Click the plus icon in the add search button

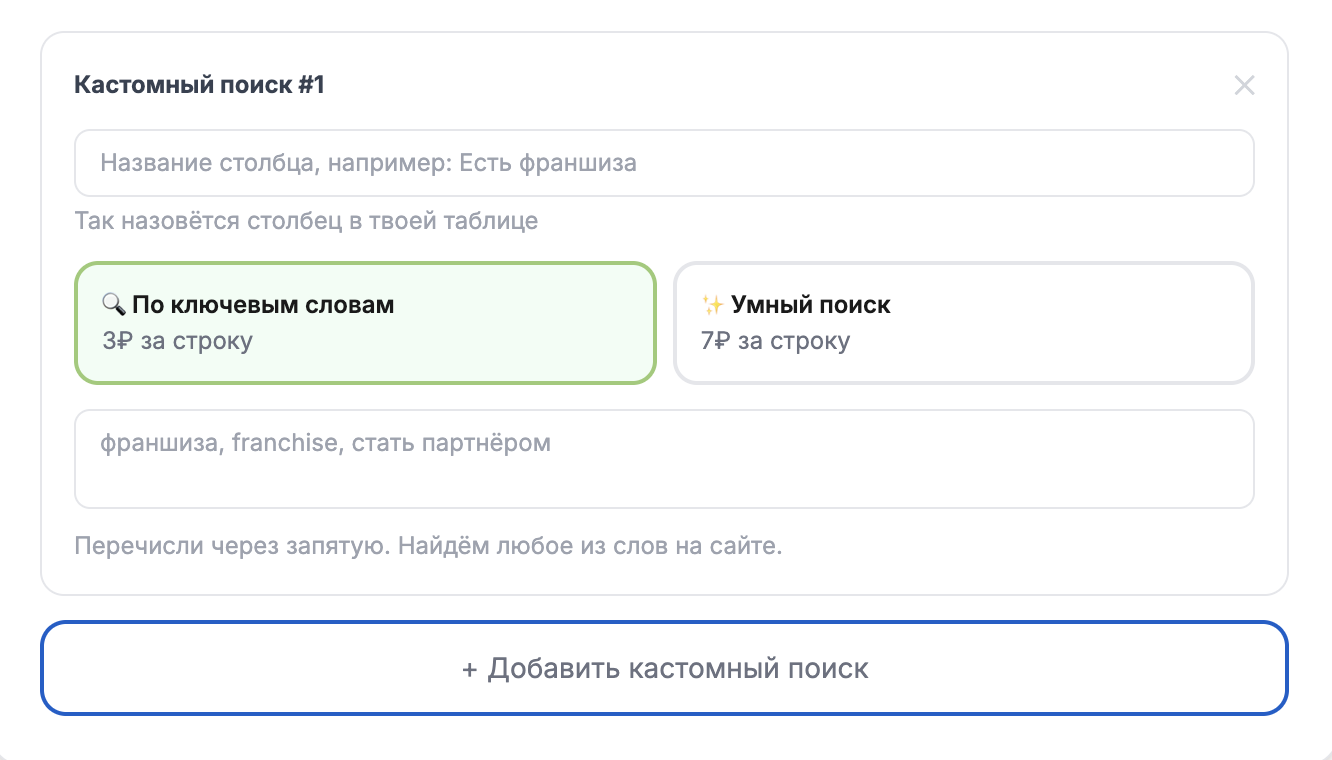pyautogui.click(x=467, y=668)
